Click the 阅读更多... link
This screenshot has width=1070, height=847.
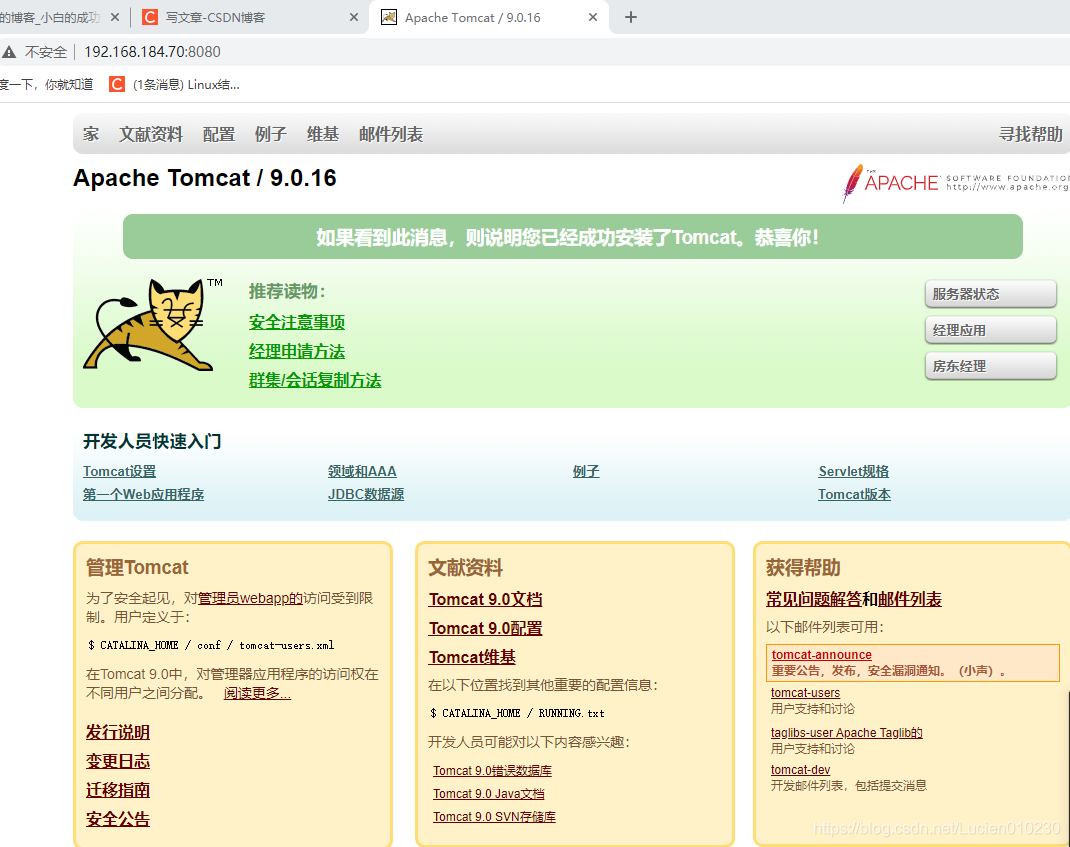pyautogui.click(x=257, y=693)
